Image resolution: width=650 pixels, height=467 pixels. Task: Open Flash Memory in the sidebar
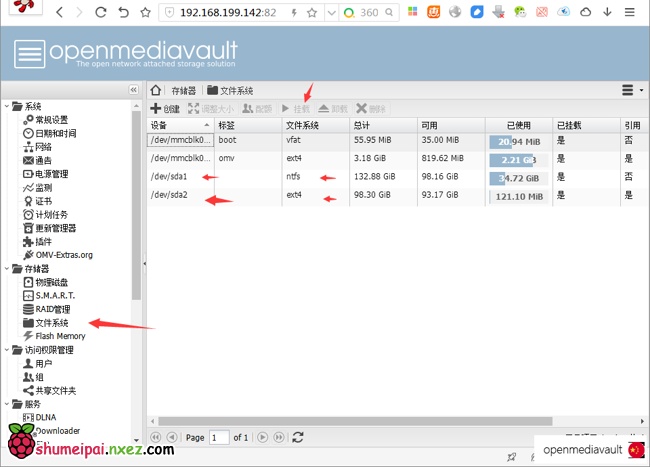coord(60,336)
